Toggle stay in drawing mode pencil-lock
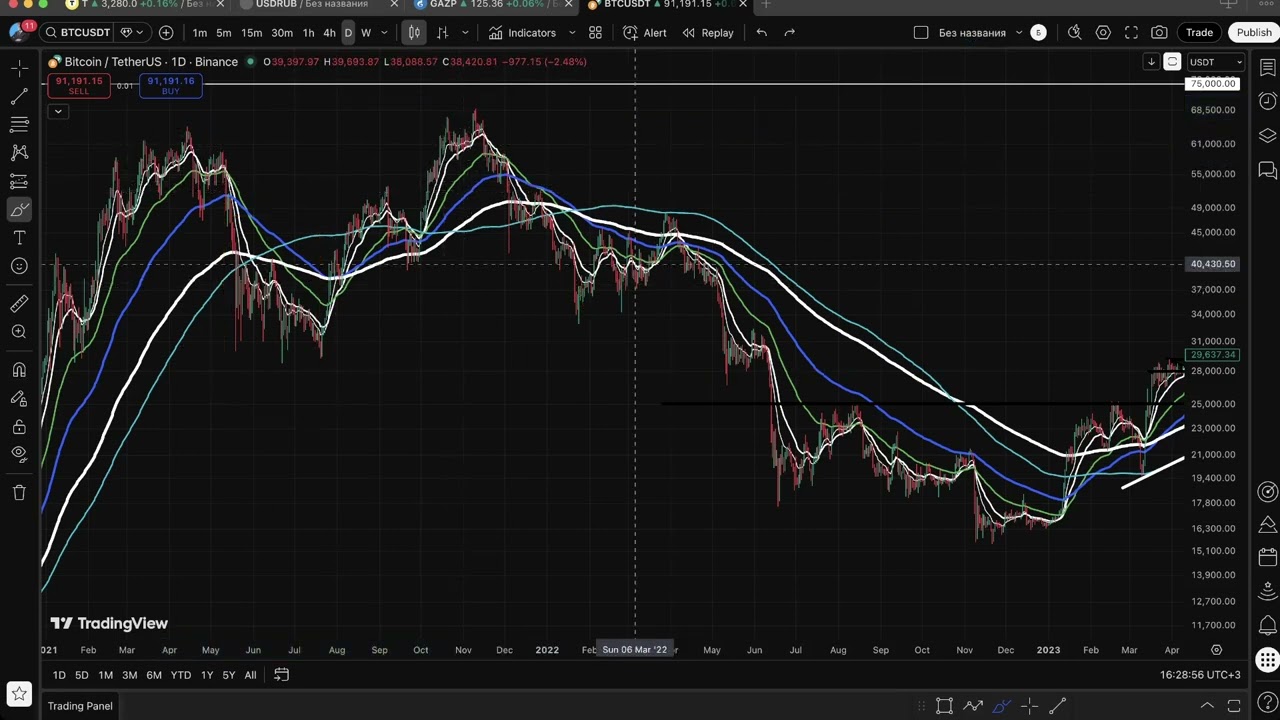The width and height of the screenshot is (1280, 720). tap(19, 398)
